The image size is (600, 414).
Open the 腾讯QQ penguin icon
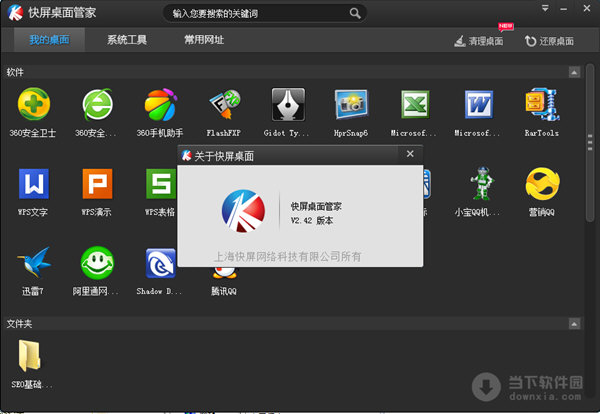(225, 272)
